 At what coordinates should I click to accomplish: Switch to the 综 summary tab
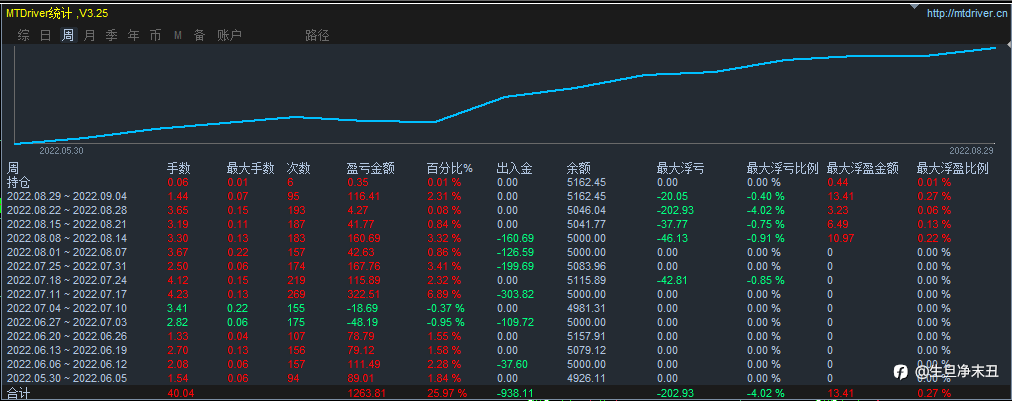(24, 36)
